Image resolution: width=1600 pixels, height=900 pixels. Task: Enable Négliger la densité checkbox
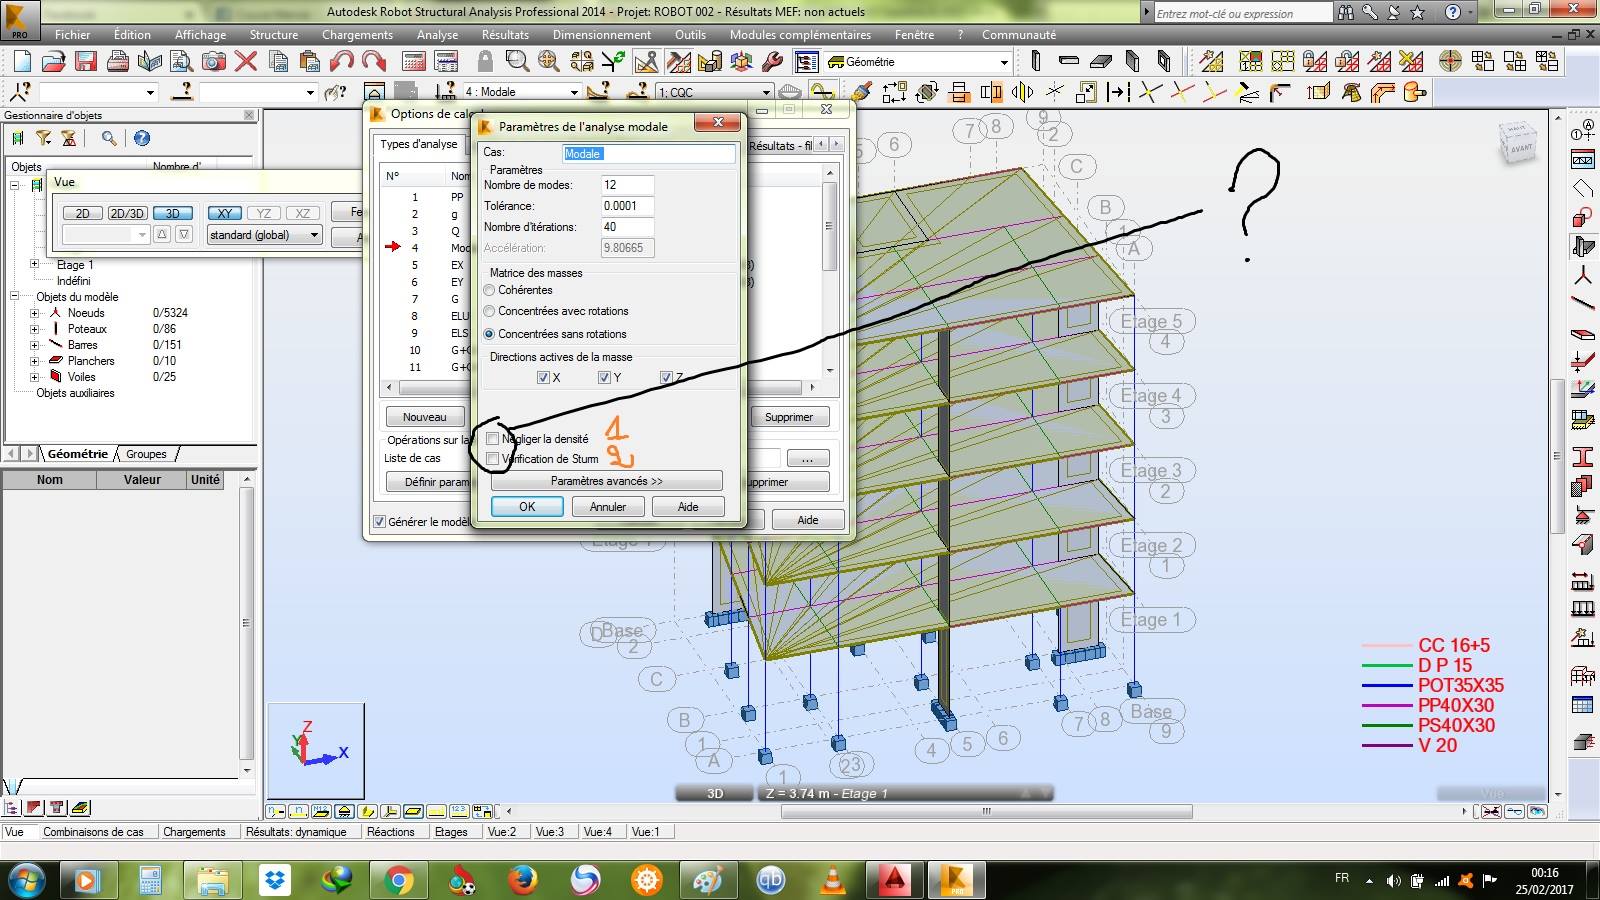[x=492, y=439]
